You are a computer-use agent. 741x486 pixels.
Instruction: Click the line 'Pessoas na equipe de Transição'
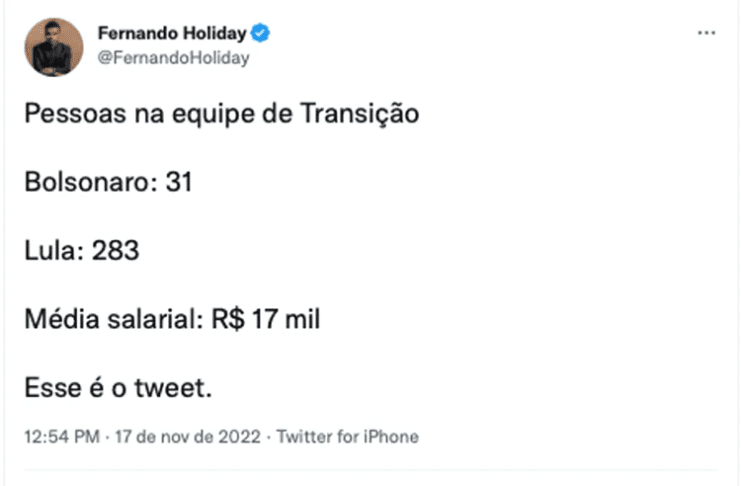pyautogui.click(x=222, y=114)
